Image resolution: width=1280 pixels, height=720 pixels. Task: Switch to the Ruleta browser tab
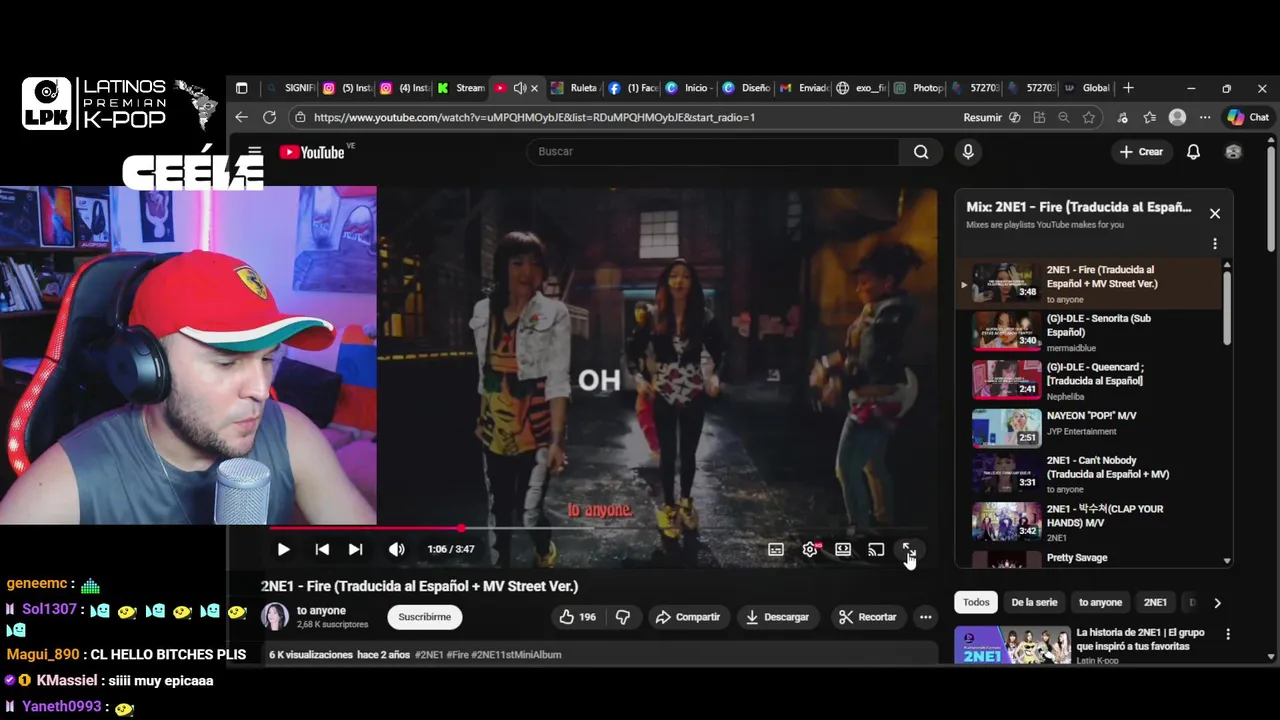[x=574, y=88]
